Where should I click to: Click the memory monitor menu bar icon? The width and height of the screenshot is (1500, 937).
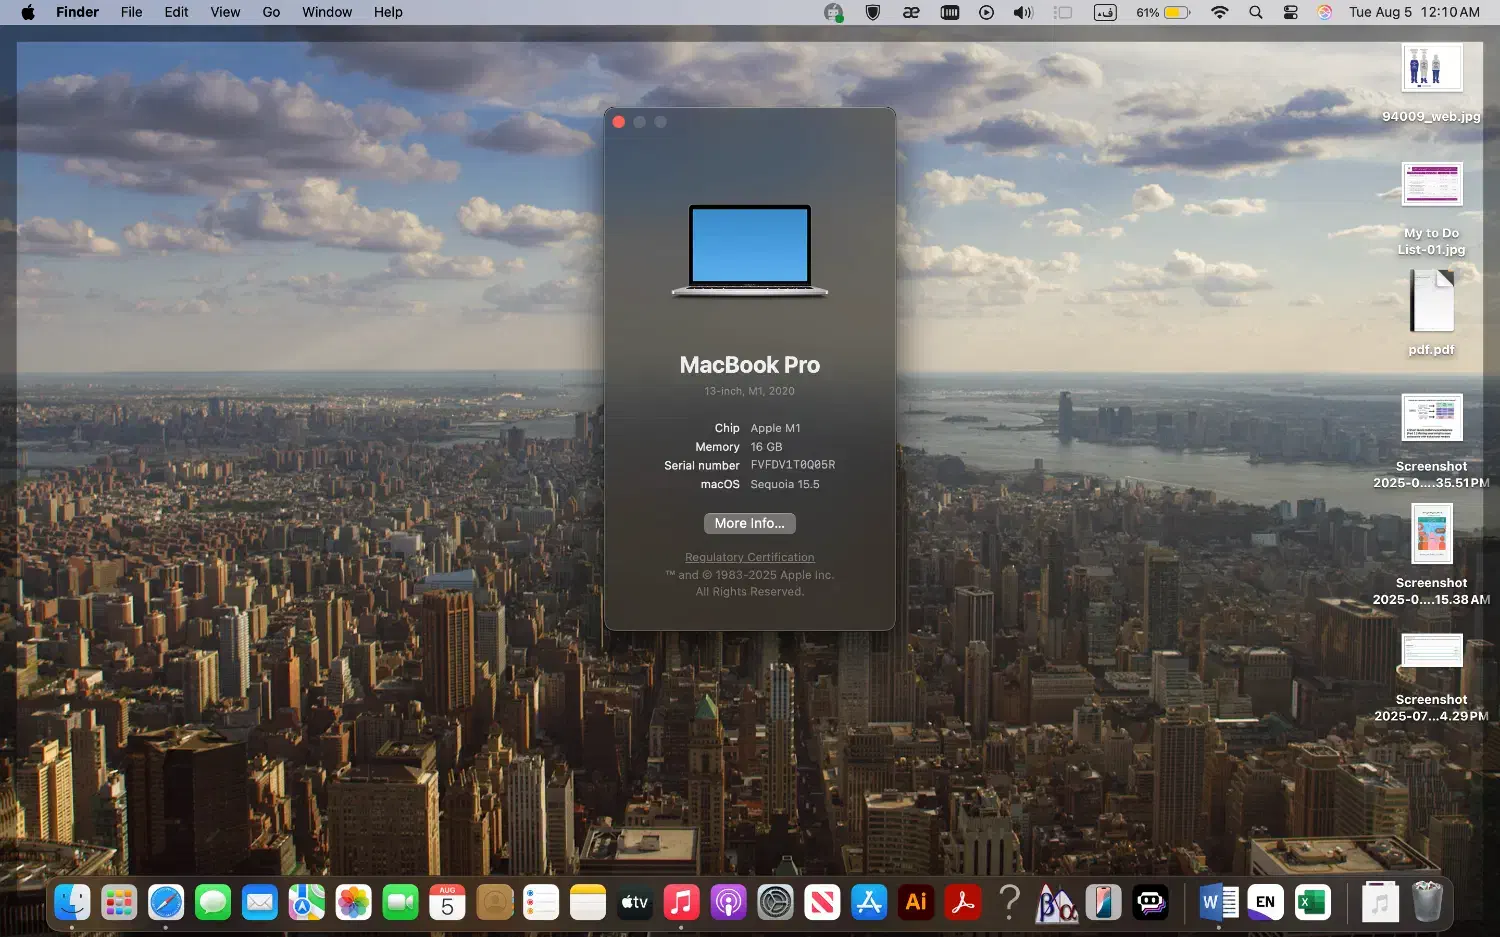950,12
